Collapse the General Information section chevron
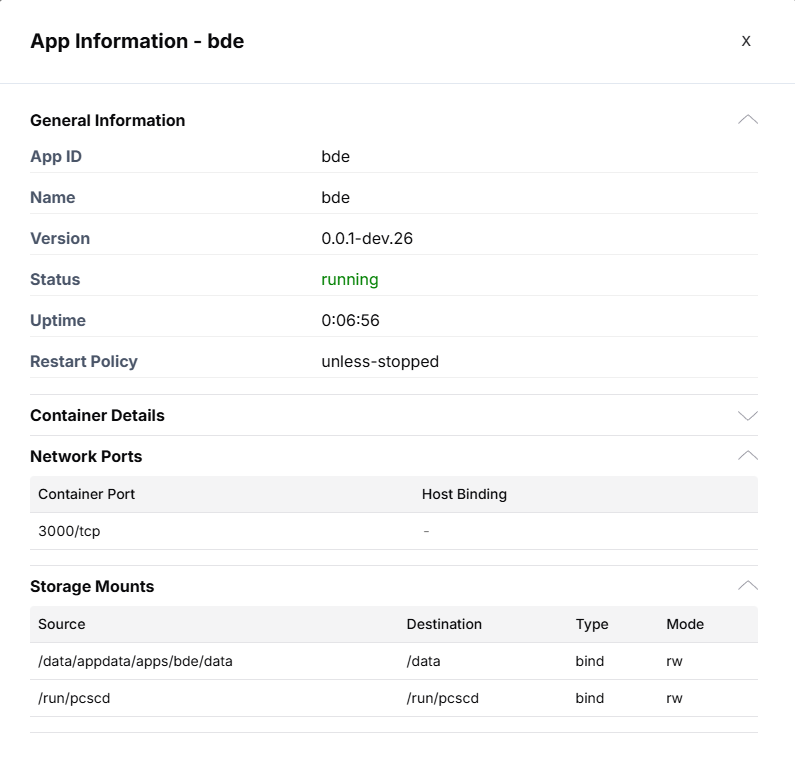 point(747,120)
